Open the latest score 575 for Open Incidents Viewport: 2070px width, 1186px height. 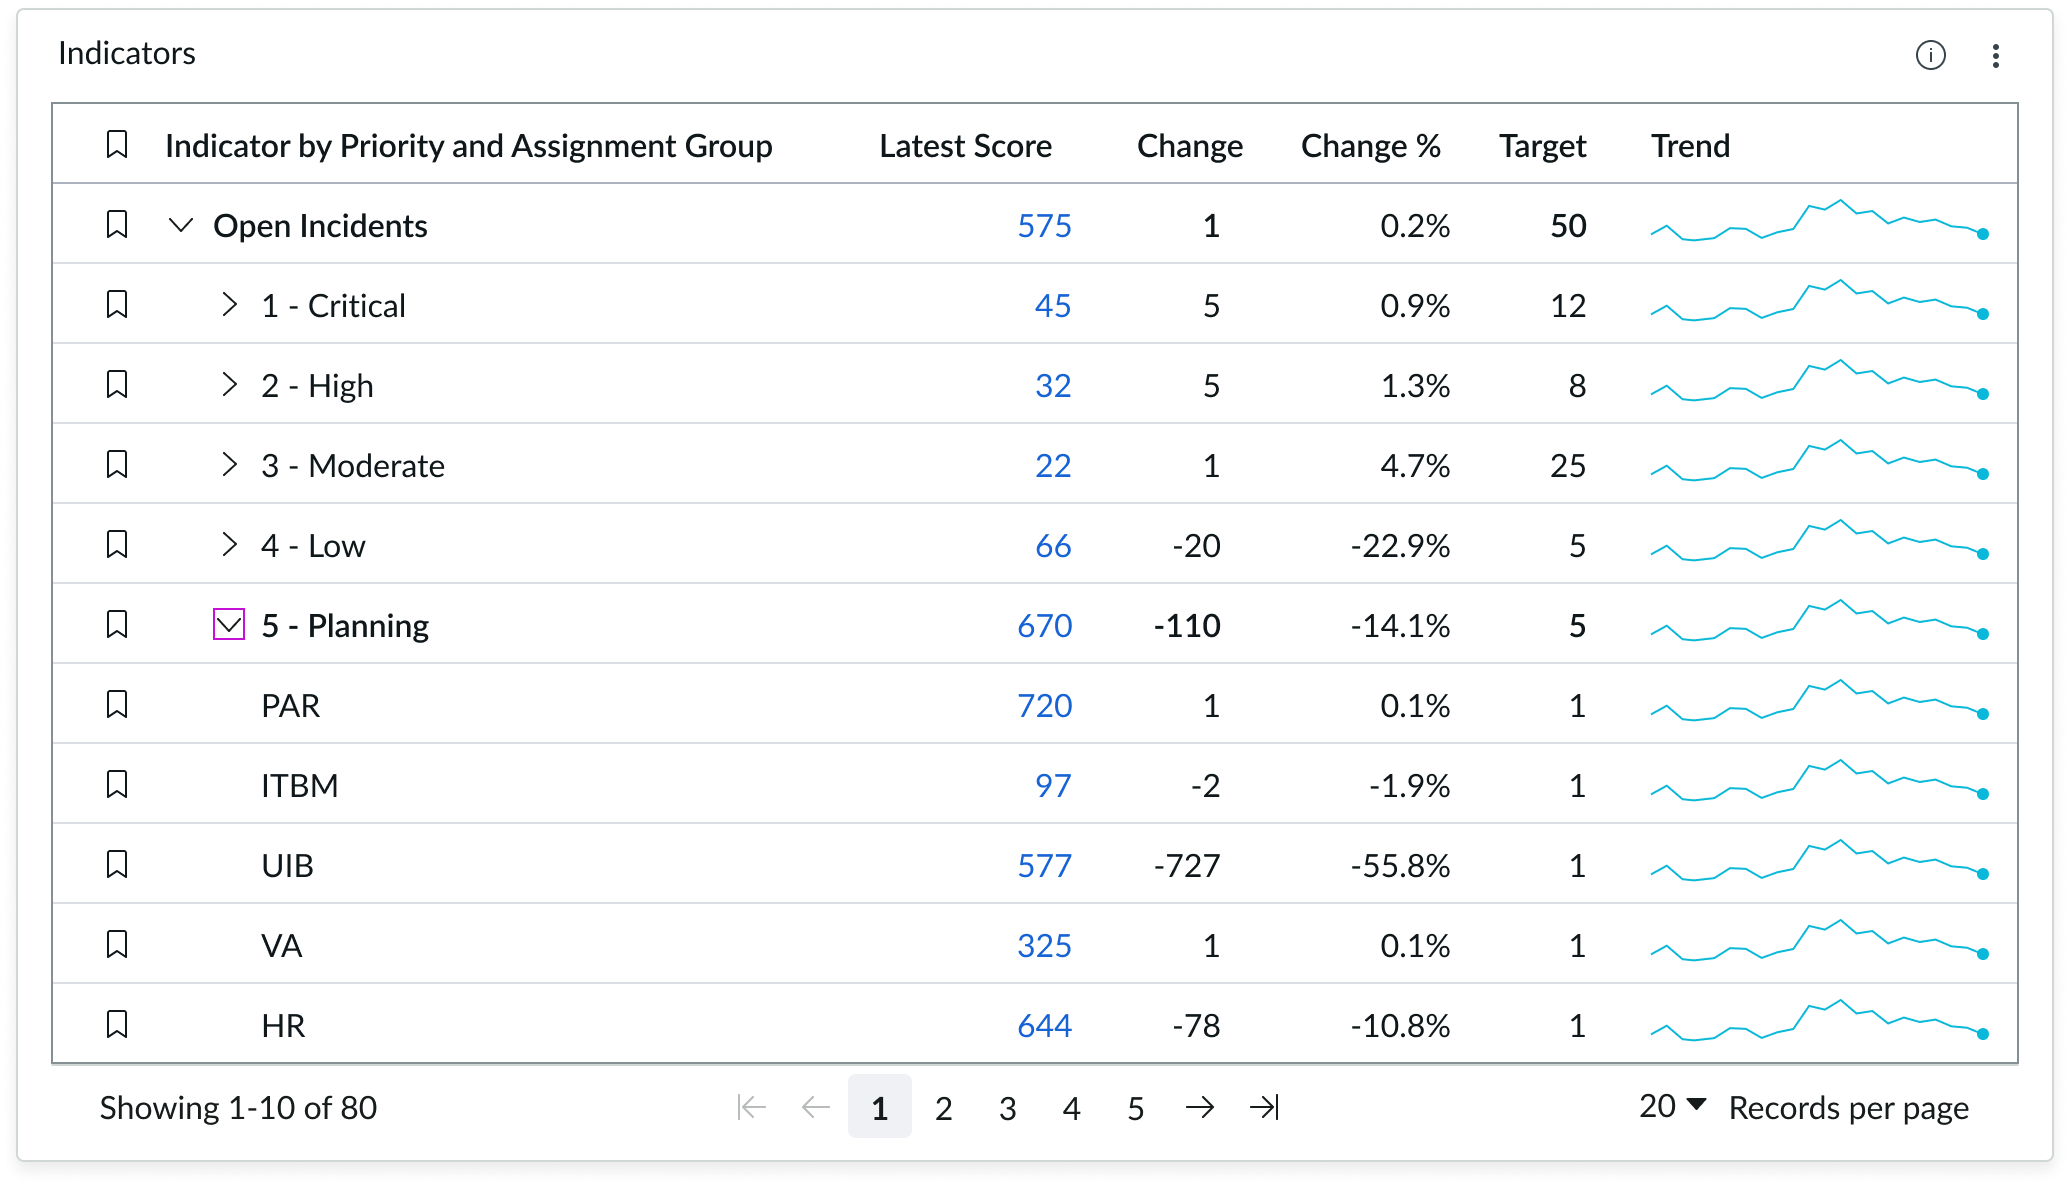[x=1044, y=225]
